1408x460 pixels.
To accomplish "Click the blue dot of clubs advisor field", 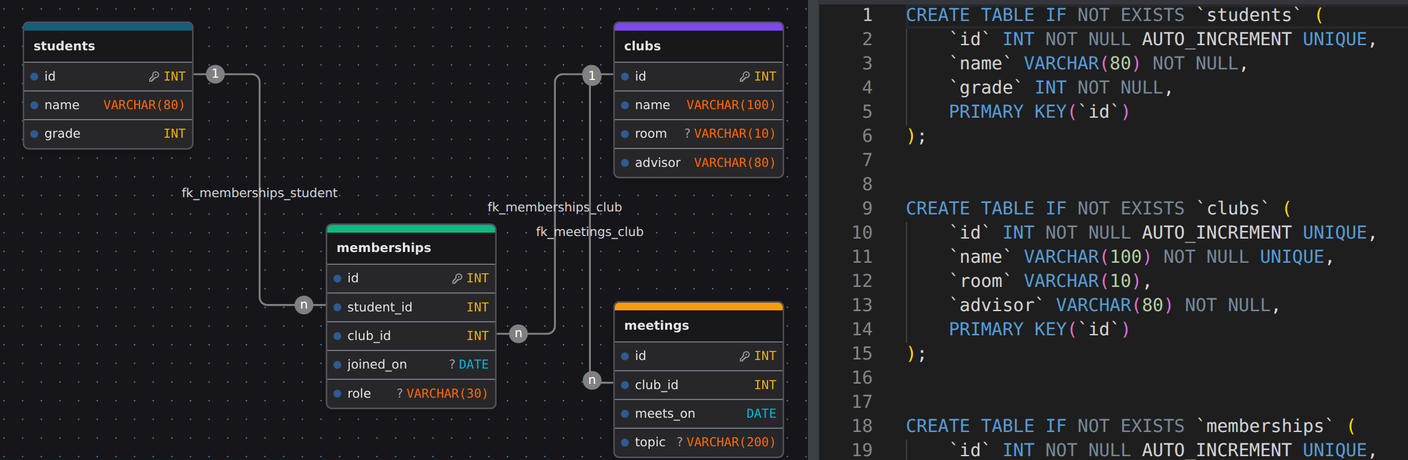I will [625, 163].
